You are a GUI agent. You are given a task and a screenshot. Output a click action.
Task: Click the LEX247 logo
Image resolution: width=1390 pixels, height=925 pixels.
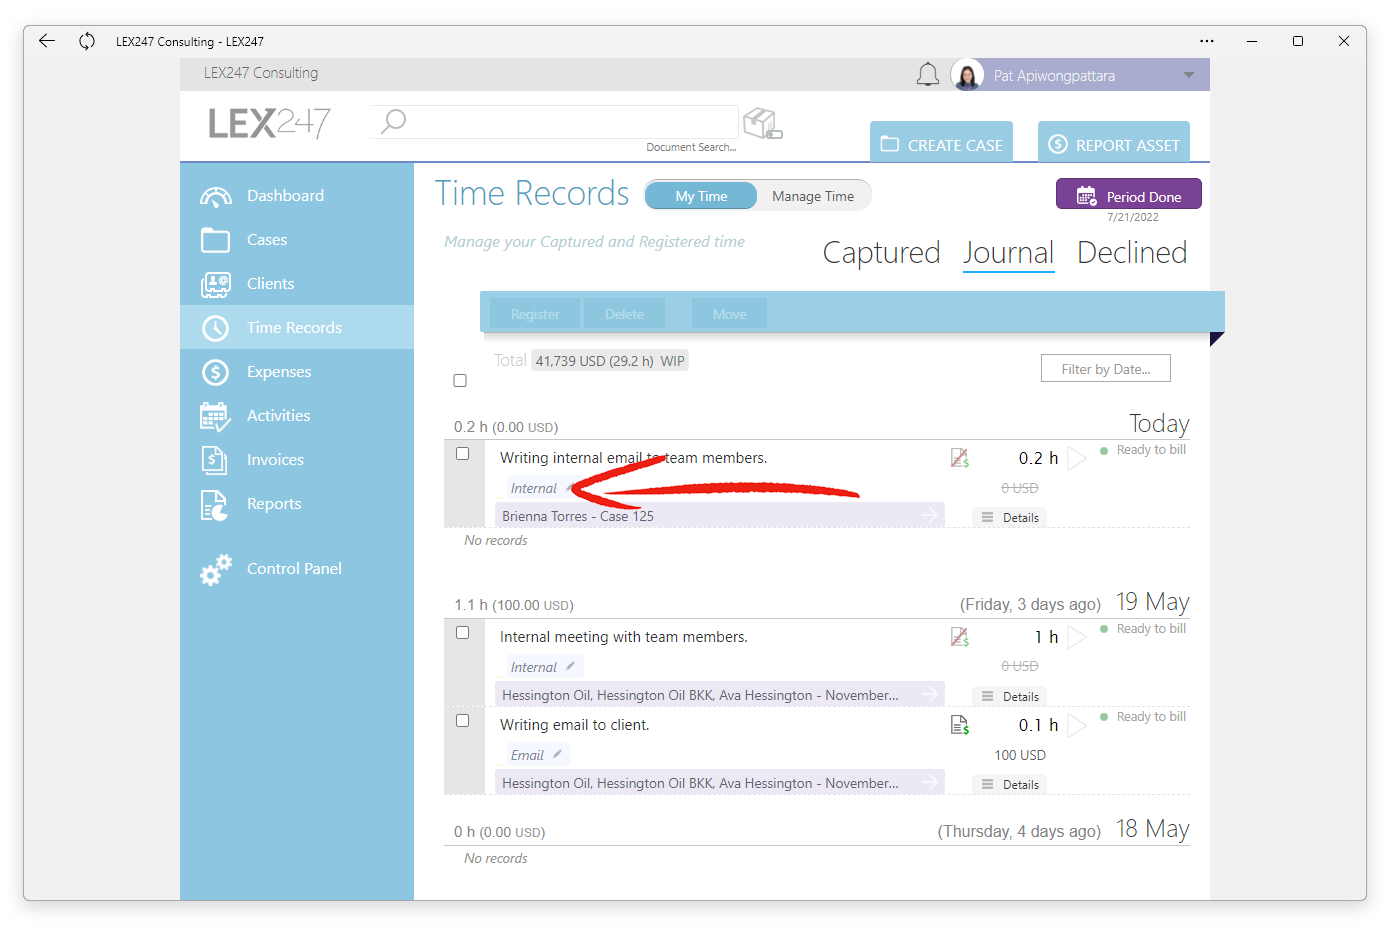click(269, 123)
